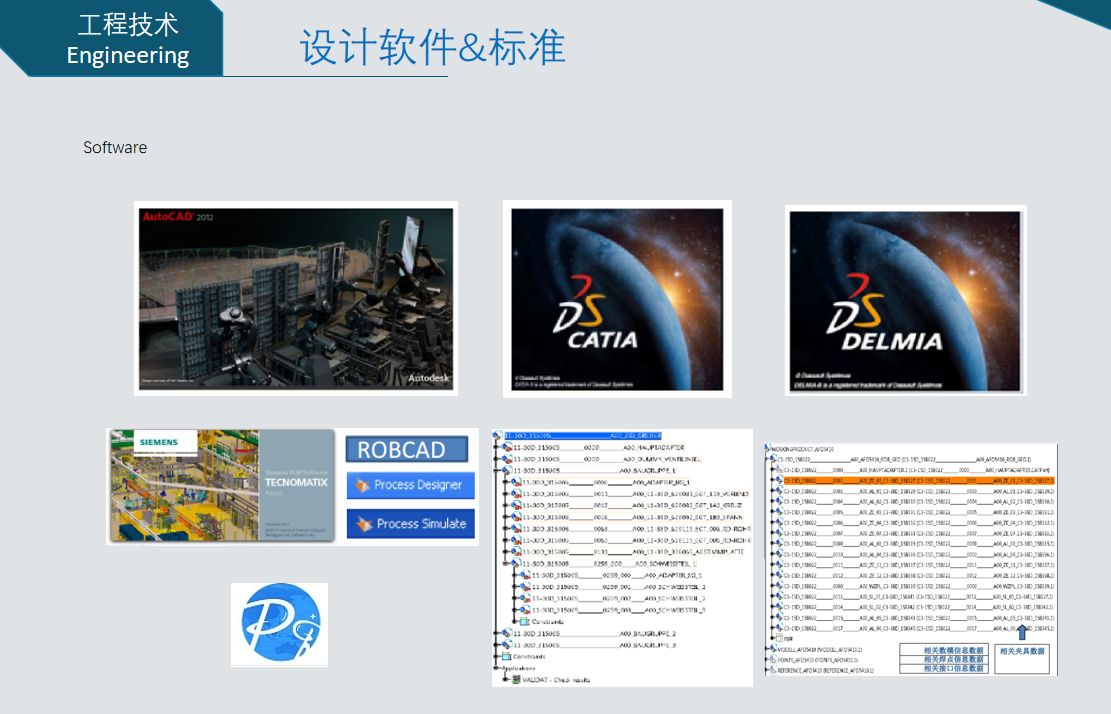Image resolution: width=1111 pixels, height=714 pixels.
Task: Click the Process Simulate button label
Action: 422,524
